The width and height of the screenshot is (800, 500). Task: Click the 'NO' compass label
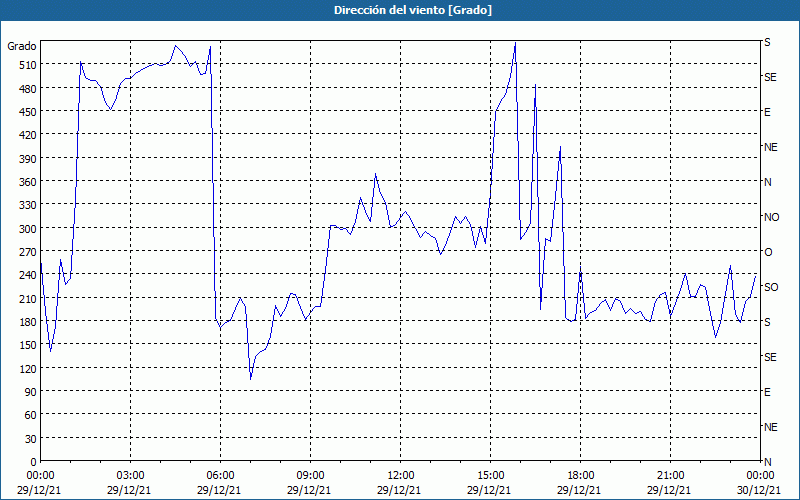point(772,217)
